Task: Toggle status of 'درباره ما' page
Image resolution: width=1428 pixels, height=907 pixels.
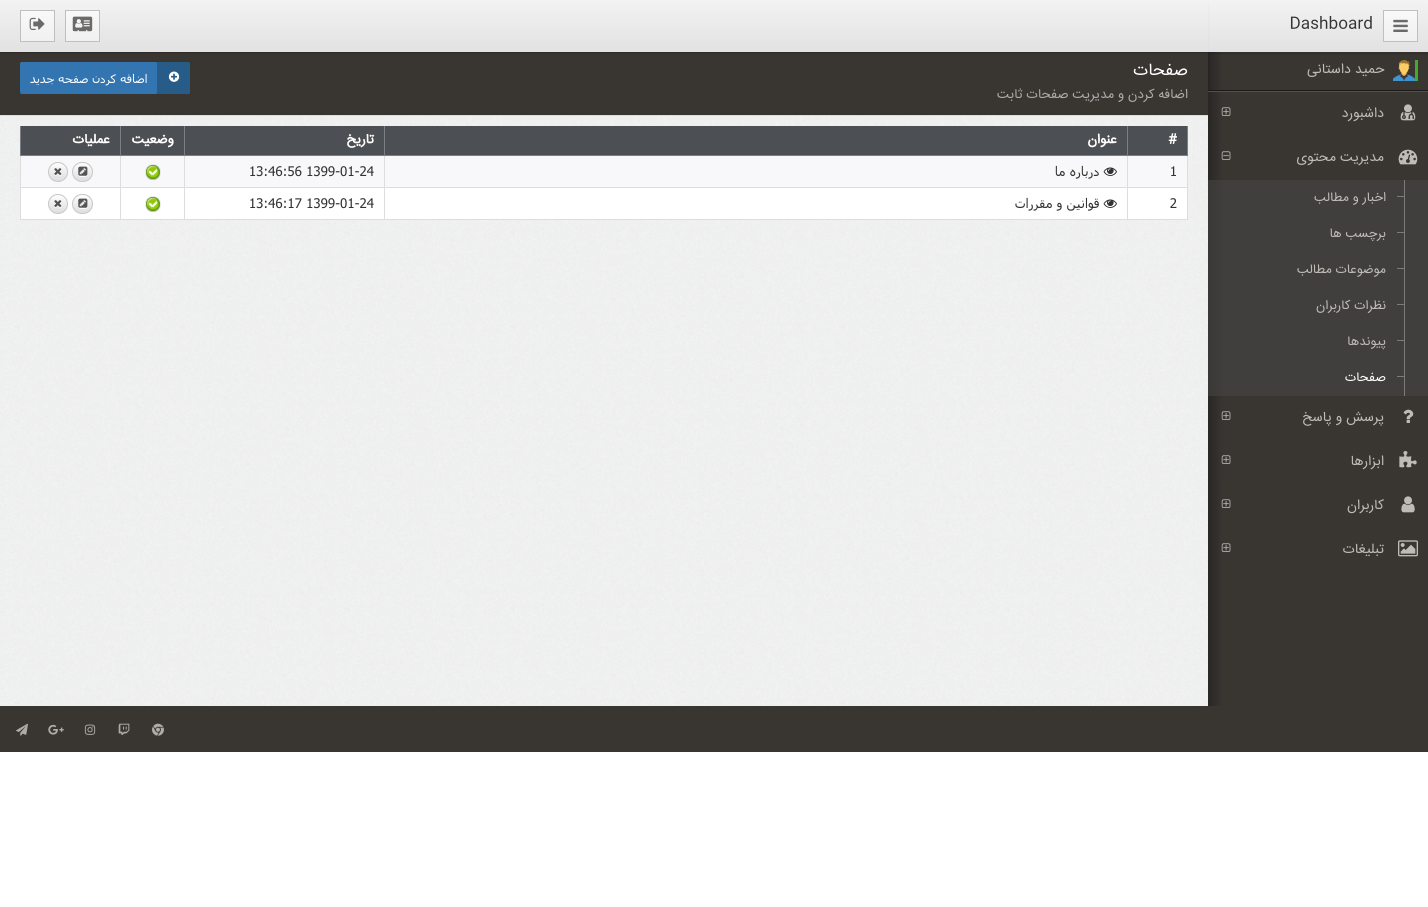Action: tap(153, 172)
